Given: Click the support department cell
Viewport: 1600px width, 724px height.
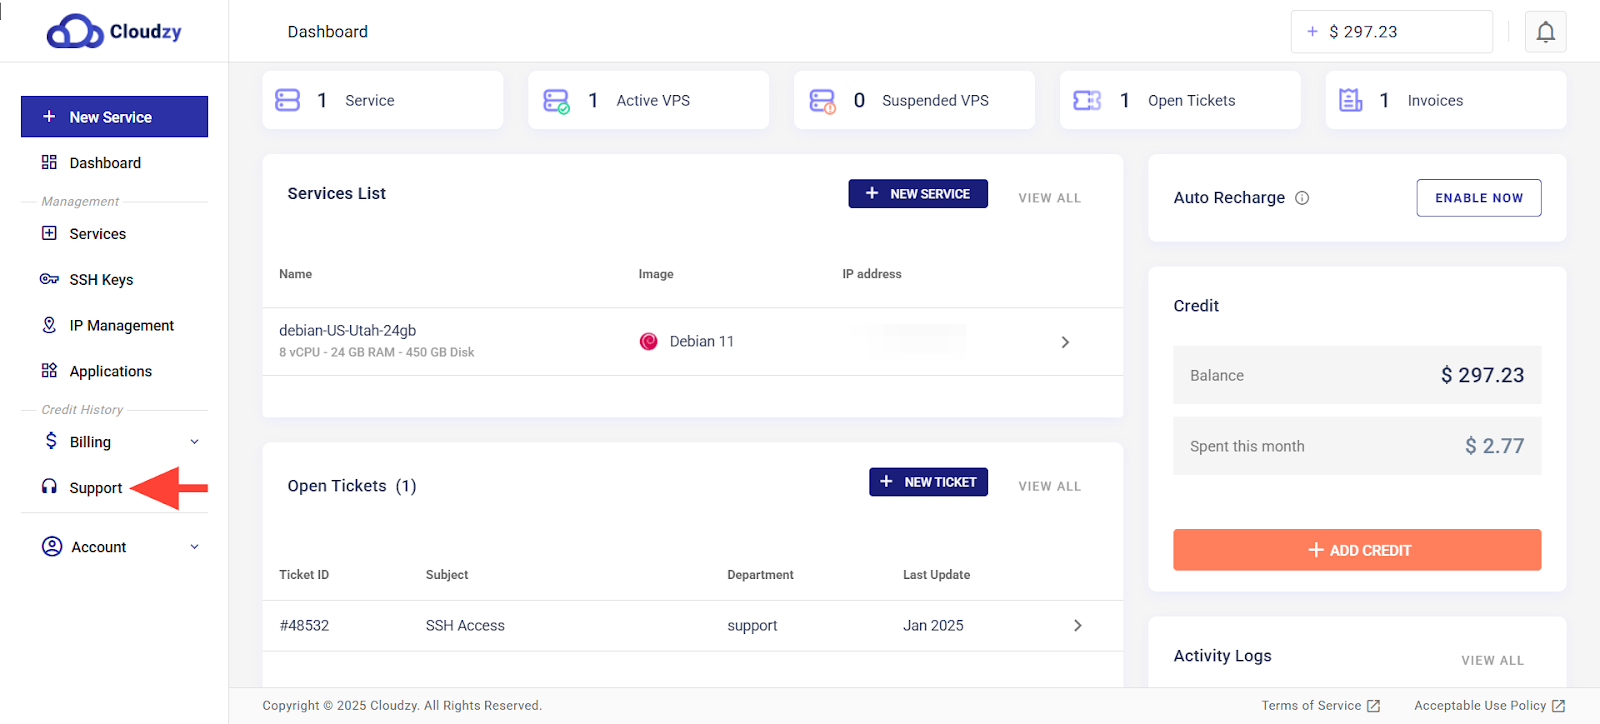Looking at the screenshot, I should click(x=752, y=626).
